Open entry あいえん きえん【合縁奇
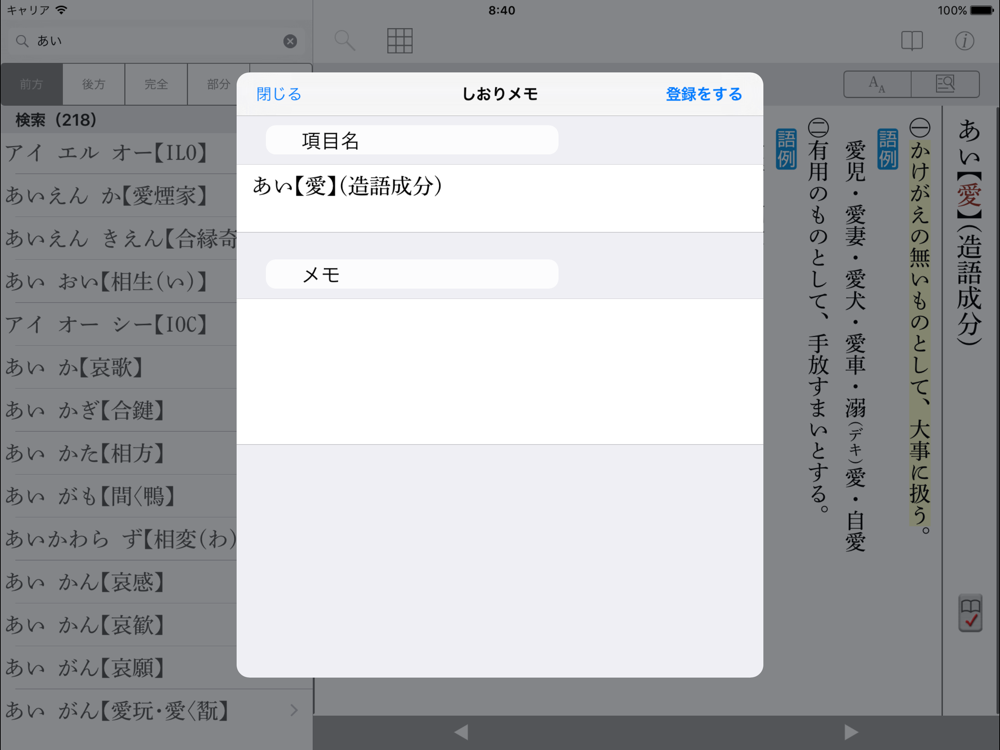The height and width of the screenshot is (750, 1000). [121, 239]
